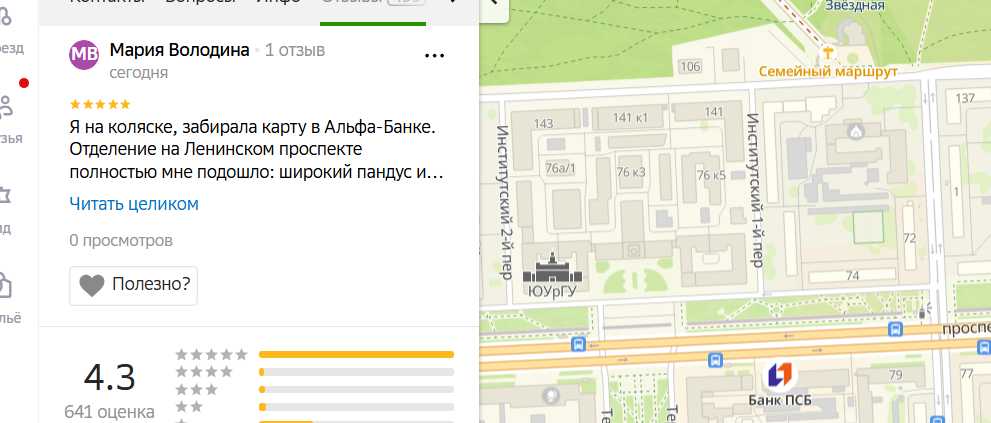Image resolution: width=991 pixels, height=423 pixels.
Task: Click building label '76 к5'
Action: [711, 175]
